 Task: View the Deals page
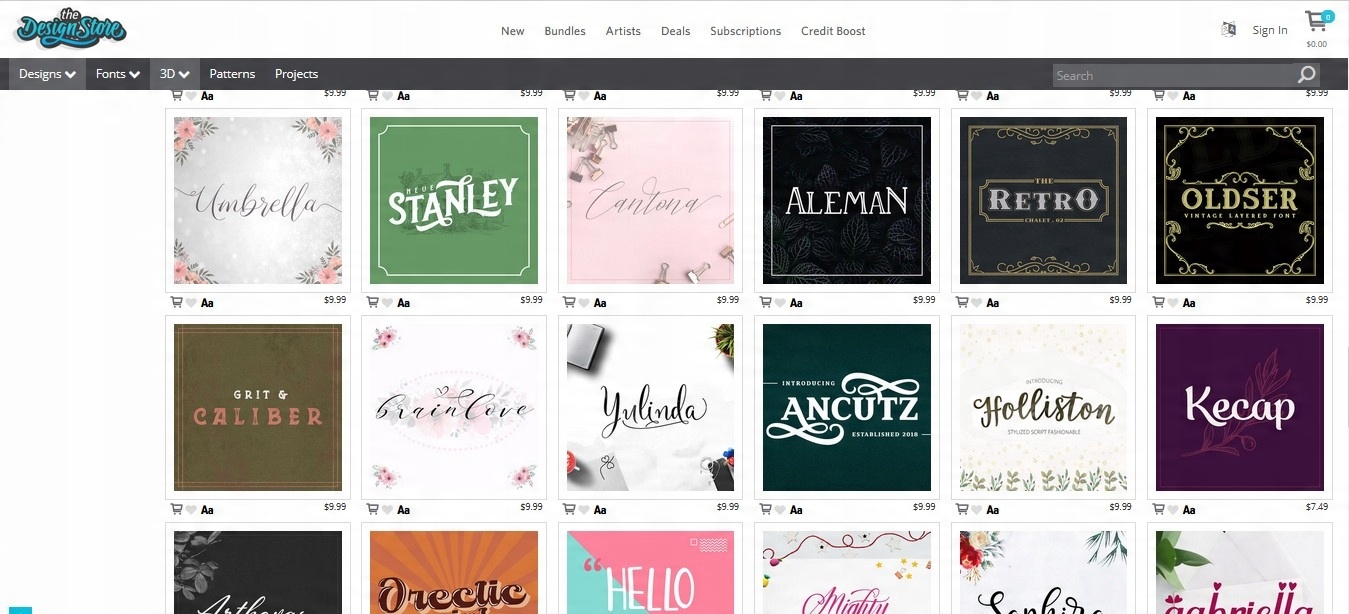[676, 31]
